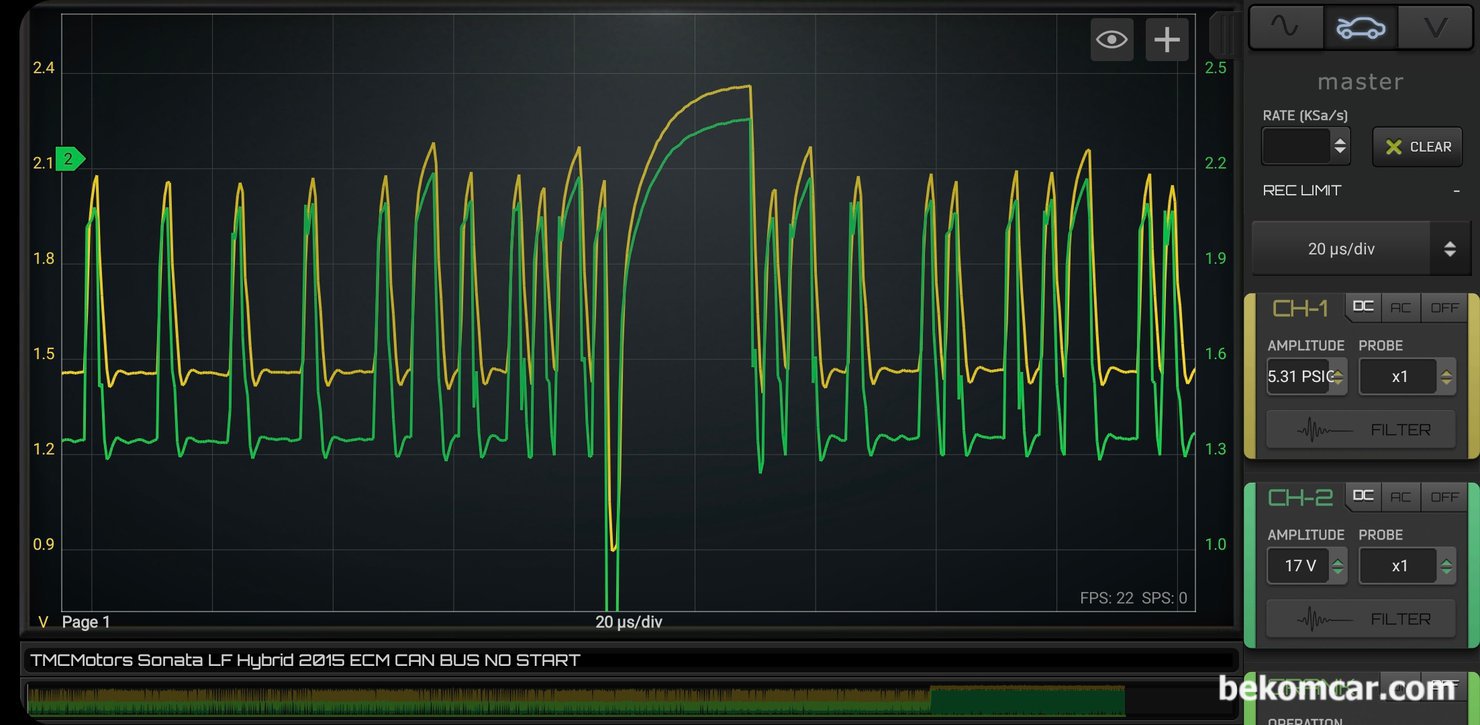Expand CH-1 amplitude 5.31 PSIG selector
This screenshot has width=1480, height=725.
tap(1307, 377)
